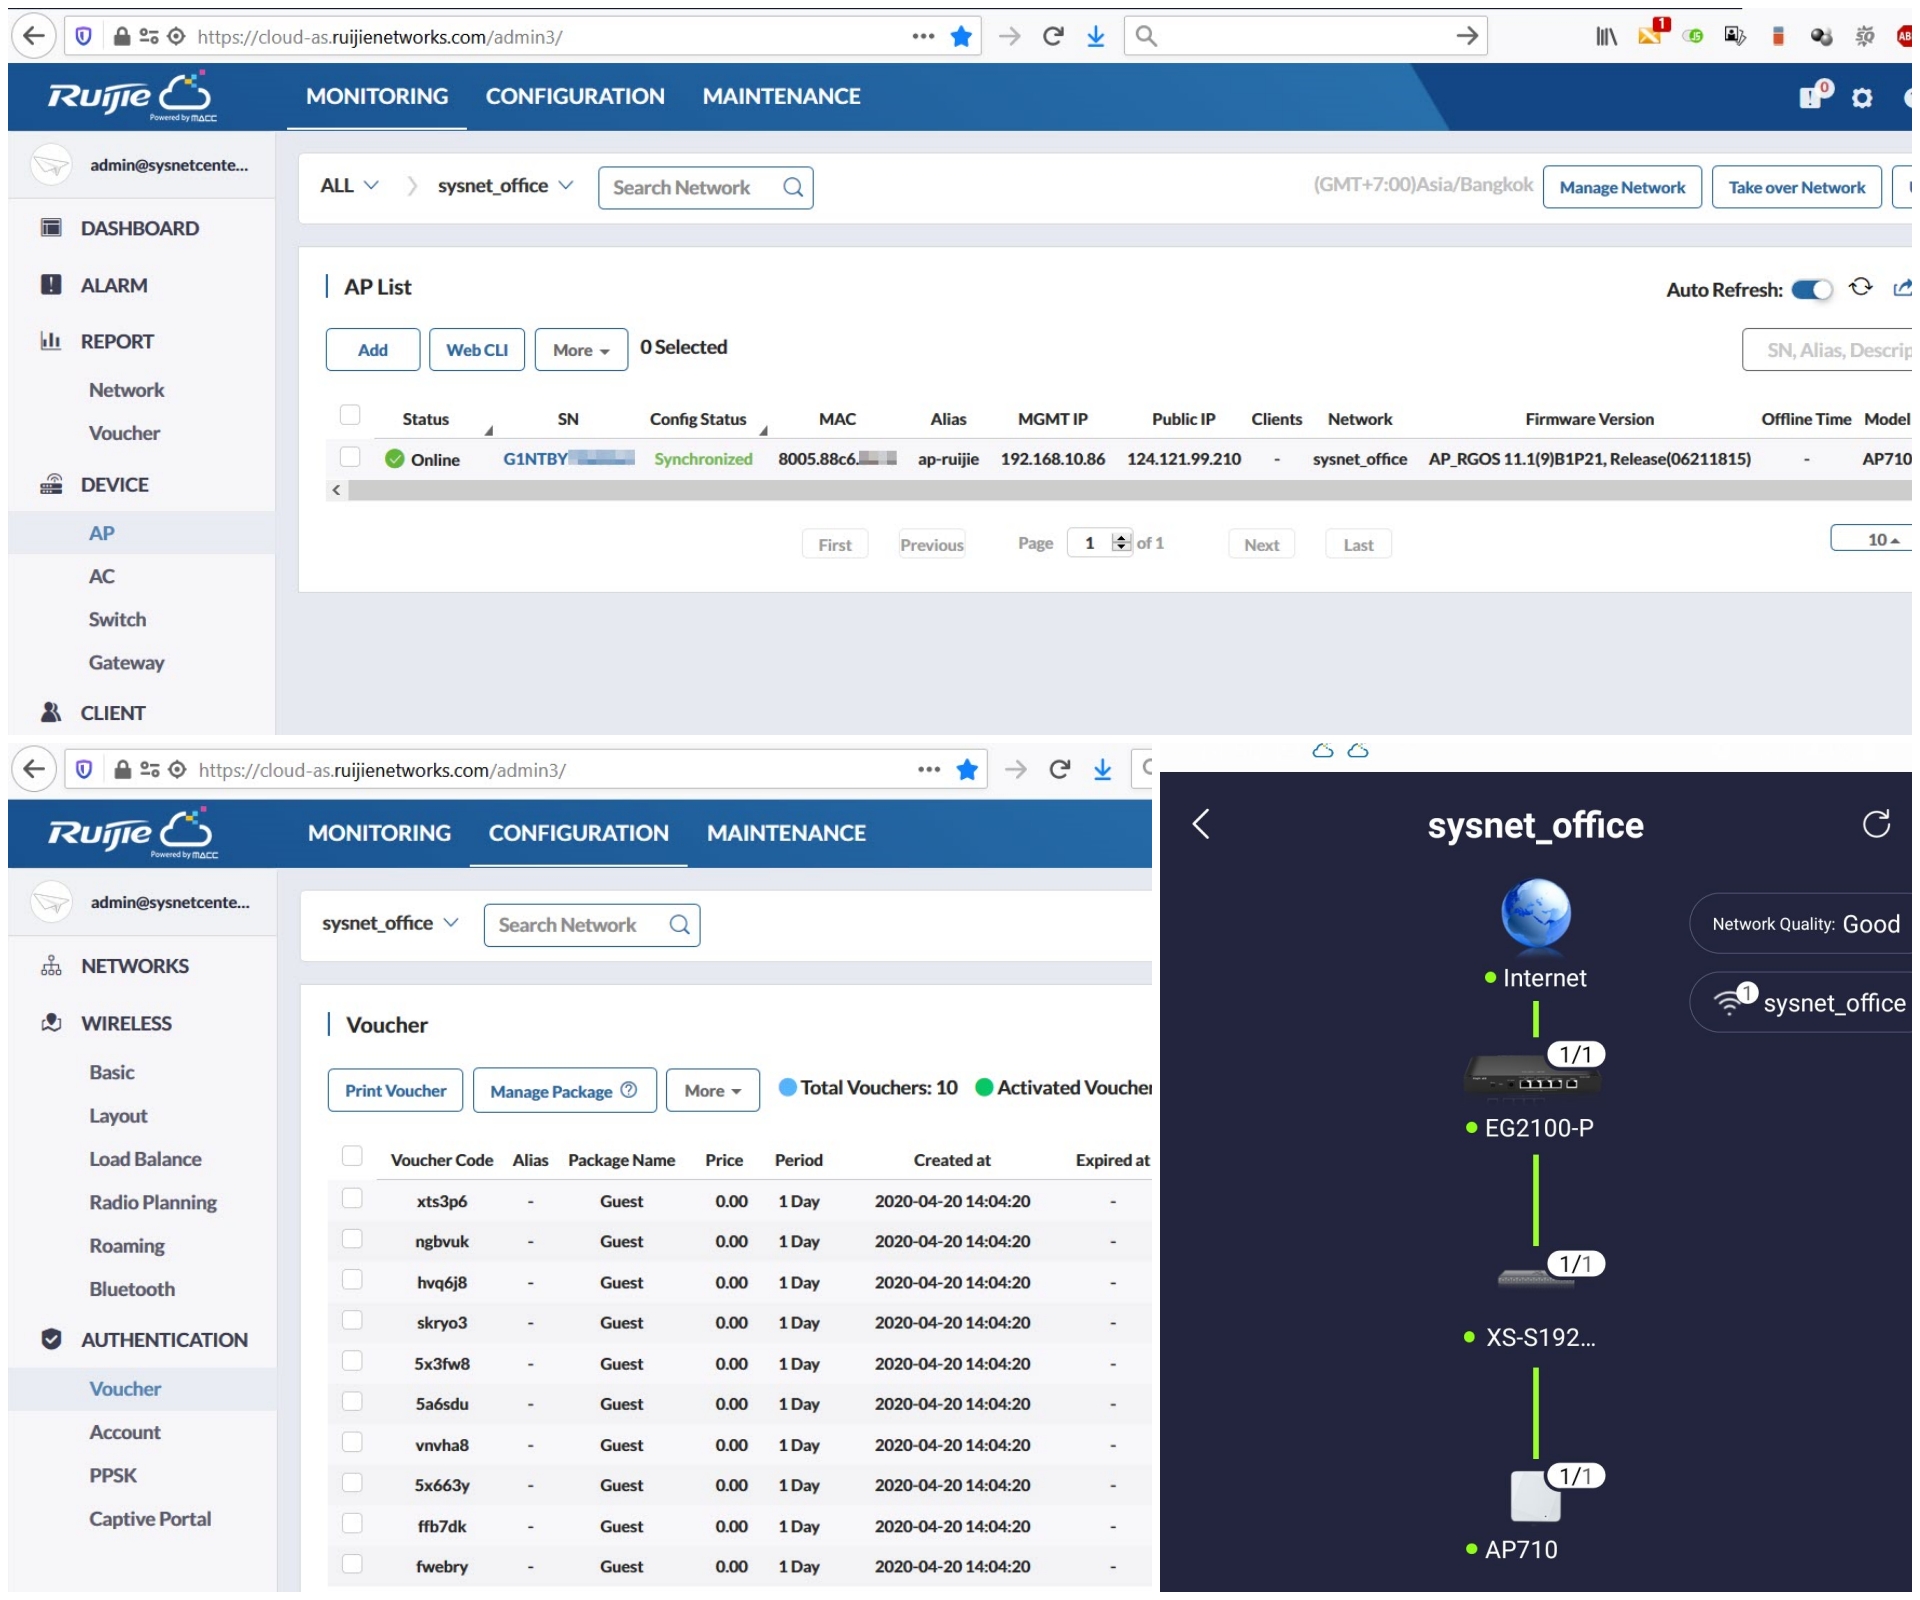
Task: Open the G1NTBY serial number link
Action: (x=571, y=461)
